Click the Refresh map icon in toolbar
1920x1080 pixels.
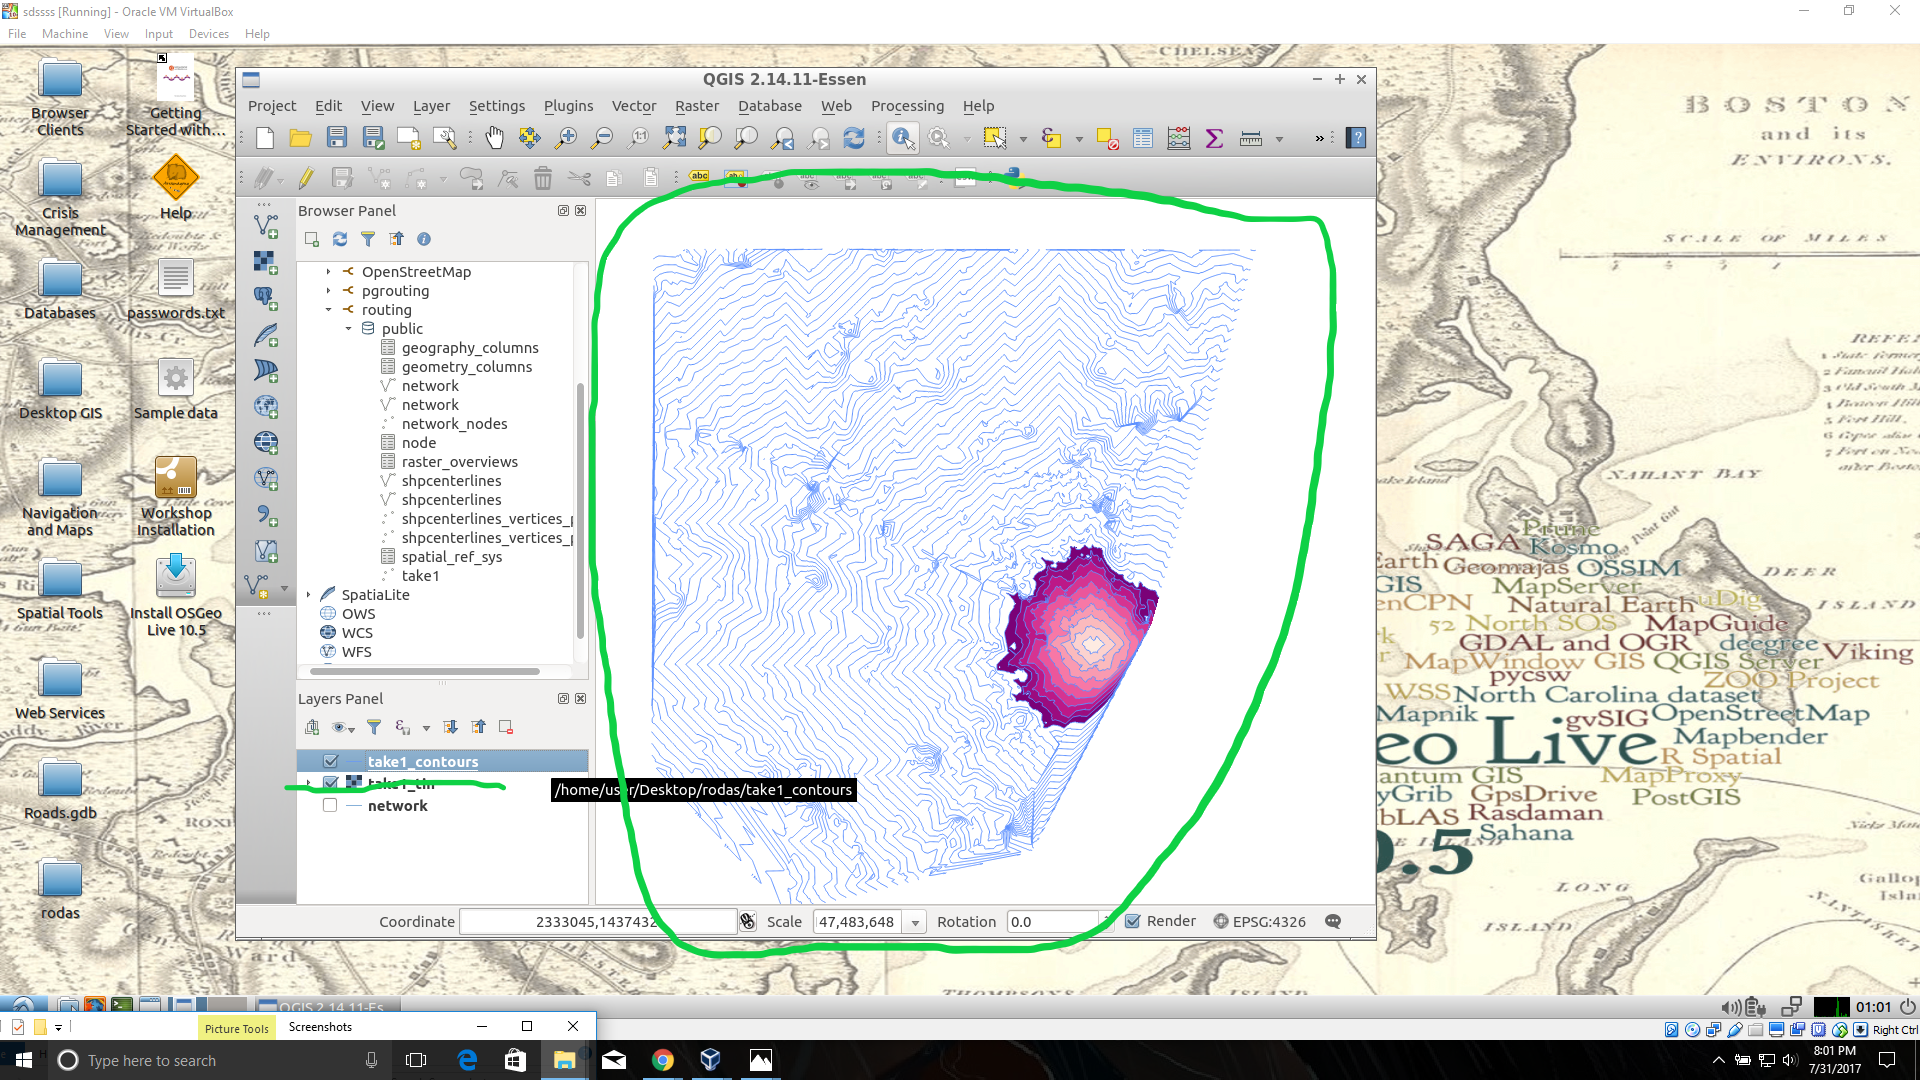pyautogui.click(x=854, y=138)
